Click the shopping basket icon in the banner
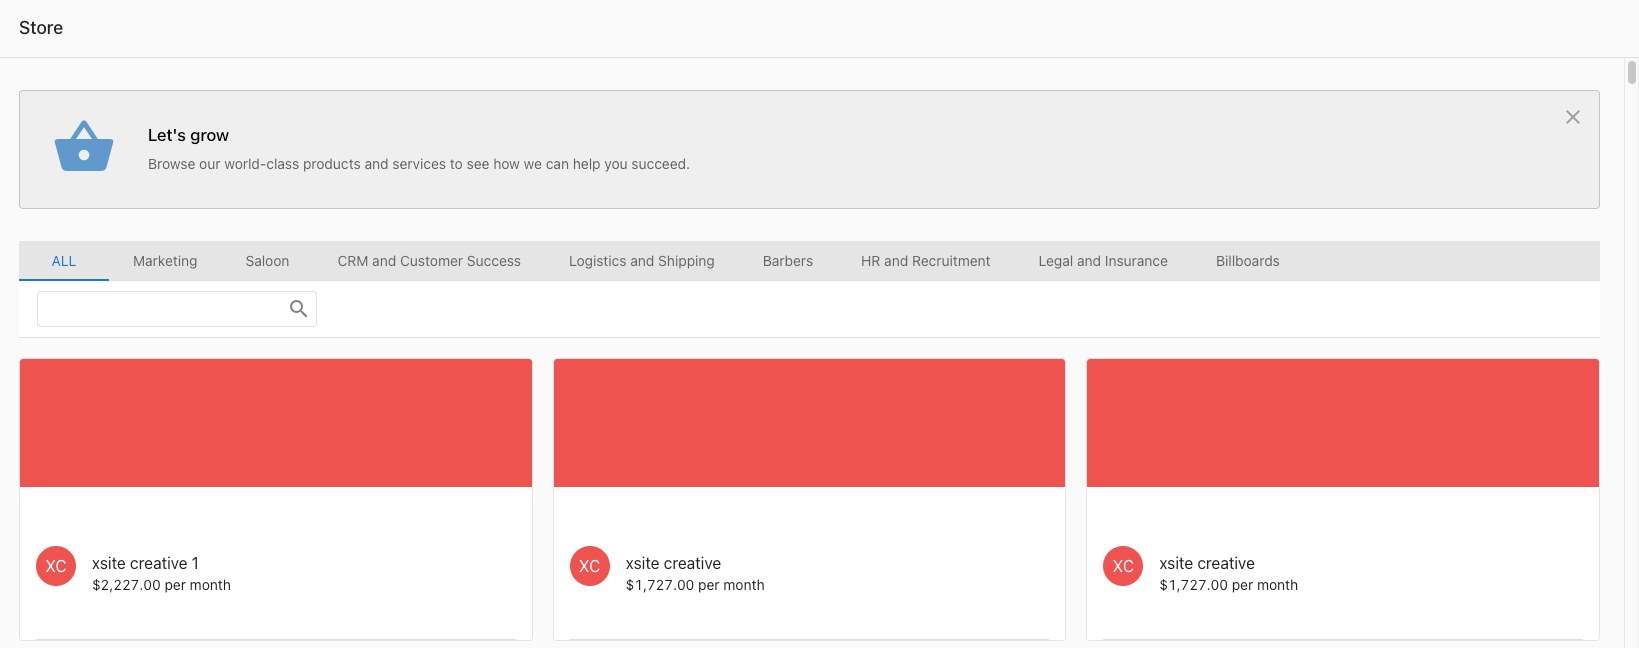1639x648 pixels. (84, 147)
